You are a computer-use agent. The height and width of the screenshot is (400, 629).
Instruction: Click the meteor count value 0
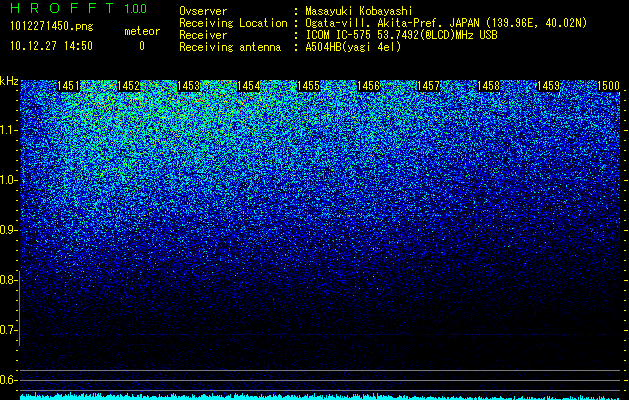(x=142, y=46)
